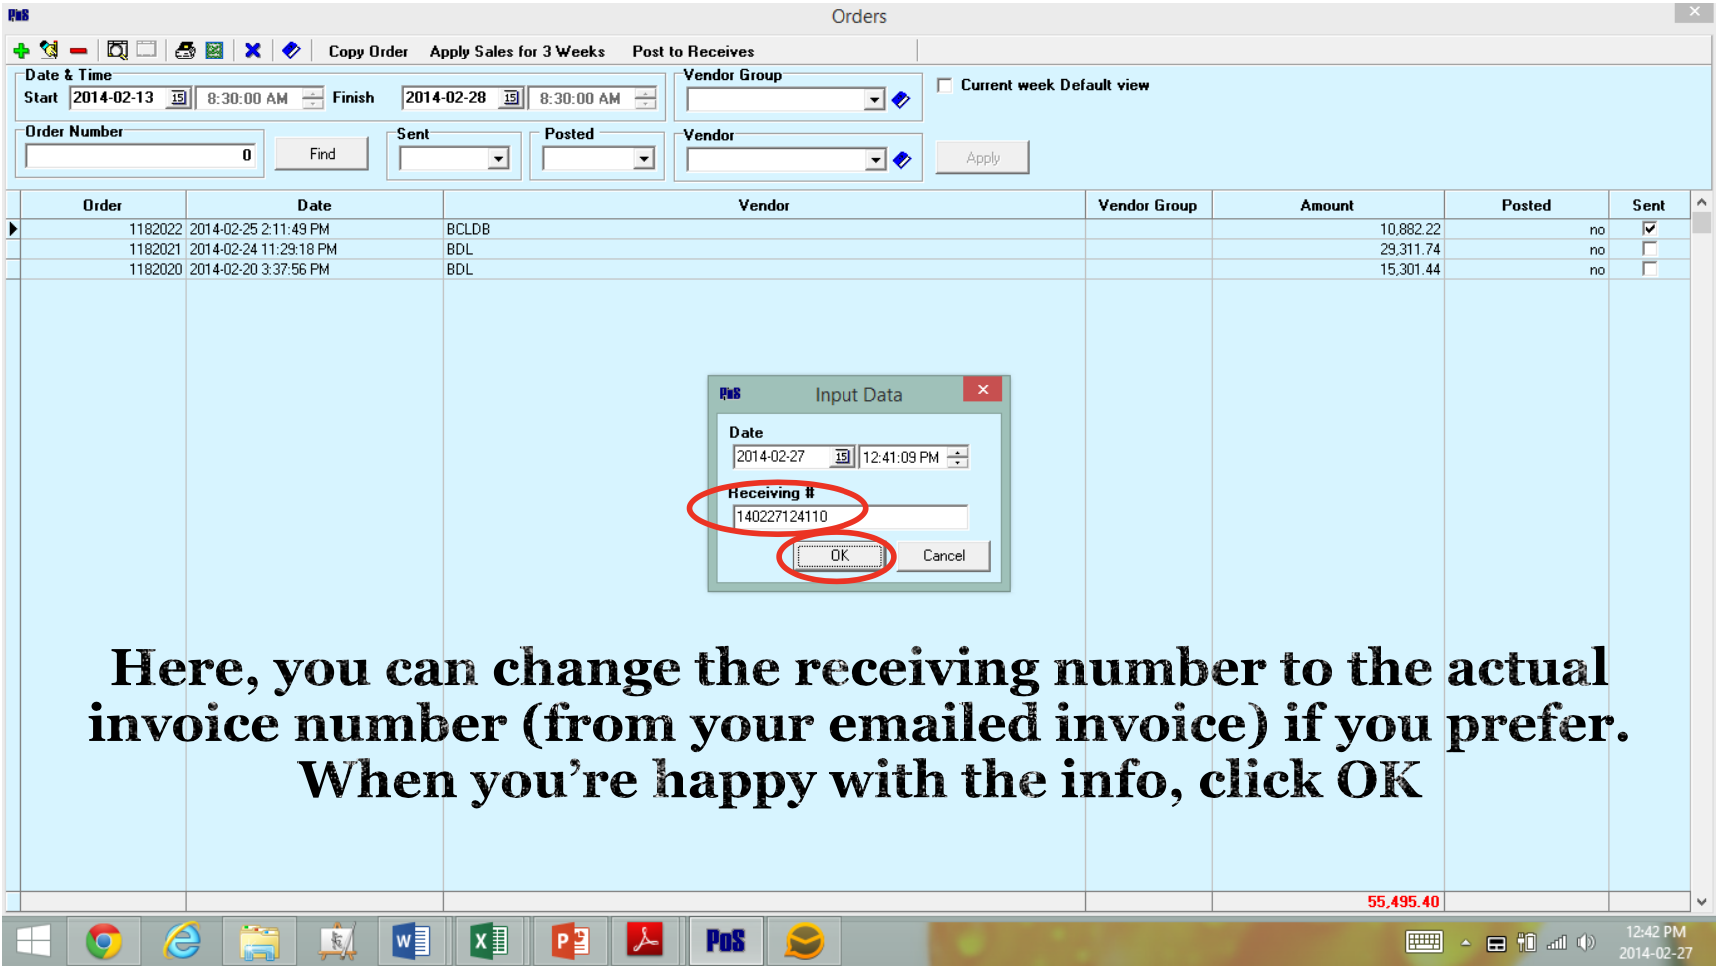Add a new order with green plus icon
This screenshot has height=970, width=1720.
pyautogui.click(x=21, y=50)
